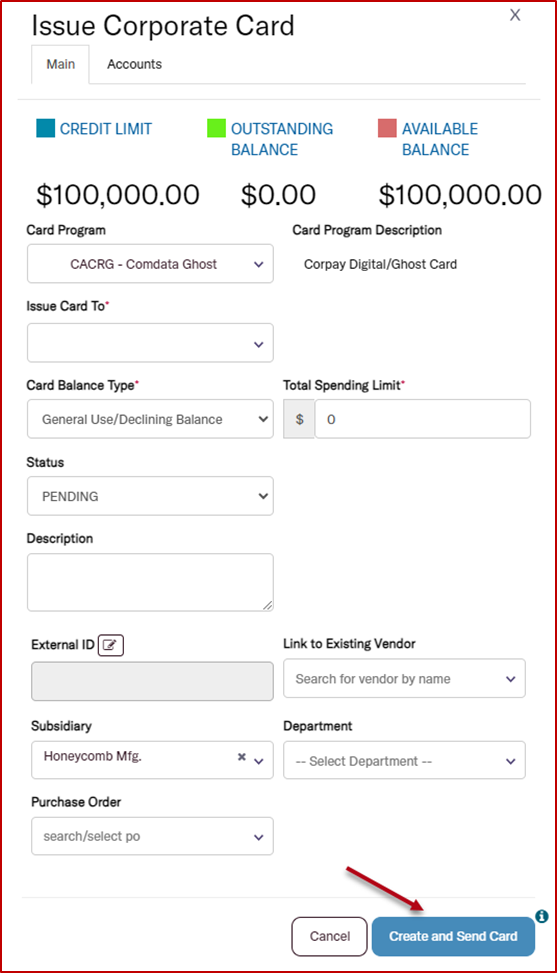Clear the Honeycomb Mfg. subsidiary selection

(x=242, y=757)
